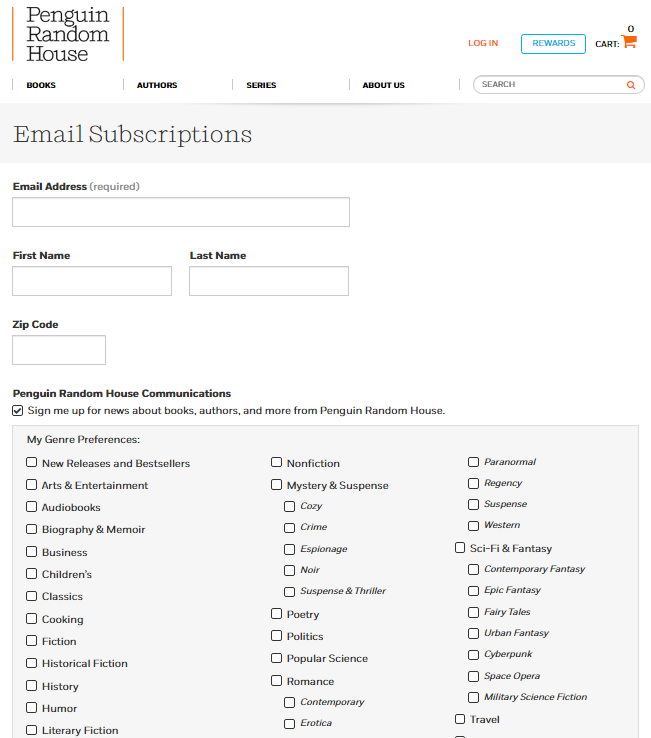The width and height of the screenshot is (651, 738).
Task: Check the Humor checkbox
Action: click(32, 707)
